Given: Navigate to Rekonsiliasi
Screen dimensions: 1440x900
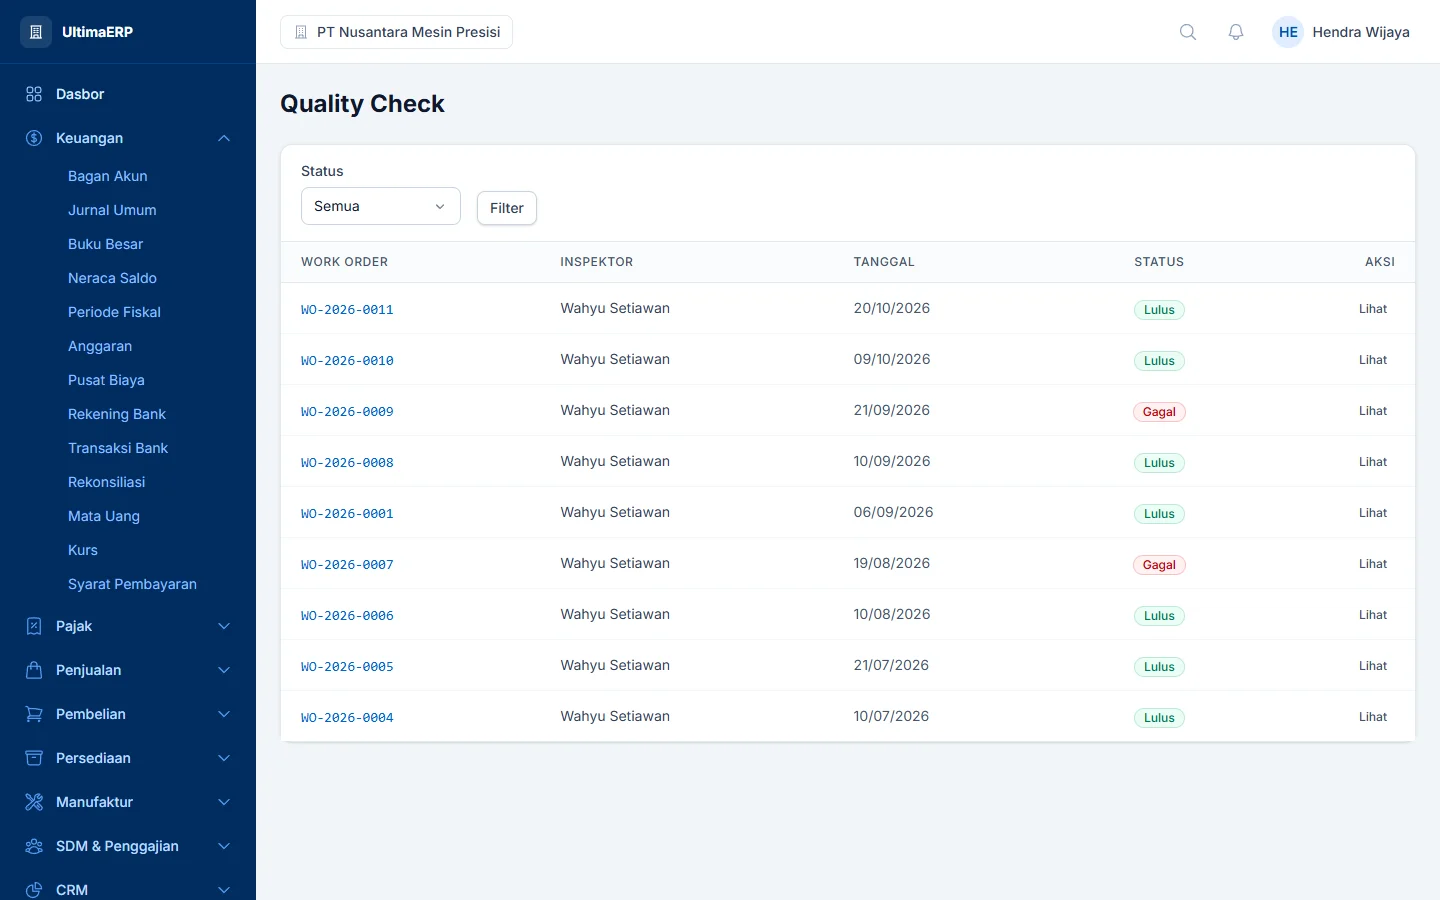Looking at the screenshot, I should tap(106, 482).
